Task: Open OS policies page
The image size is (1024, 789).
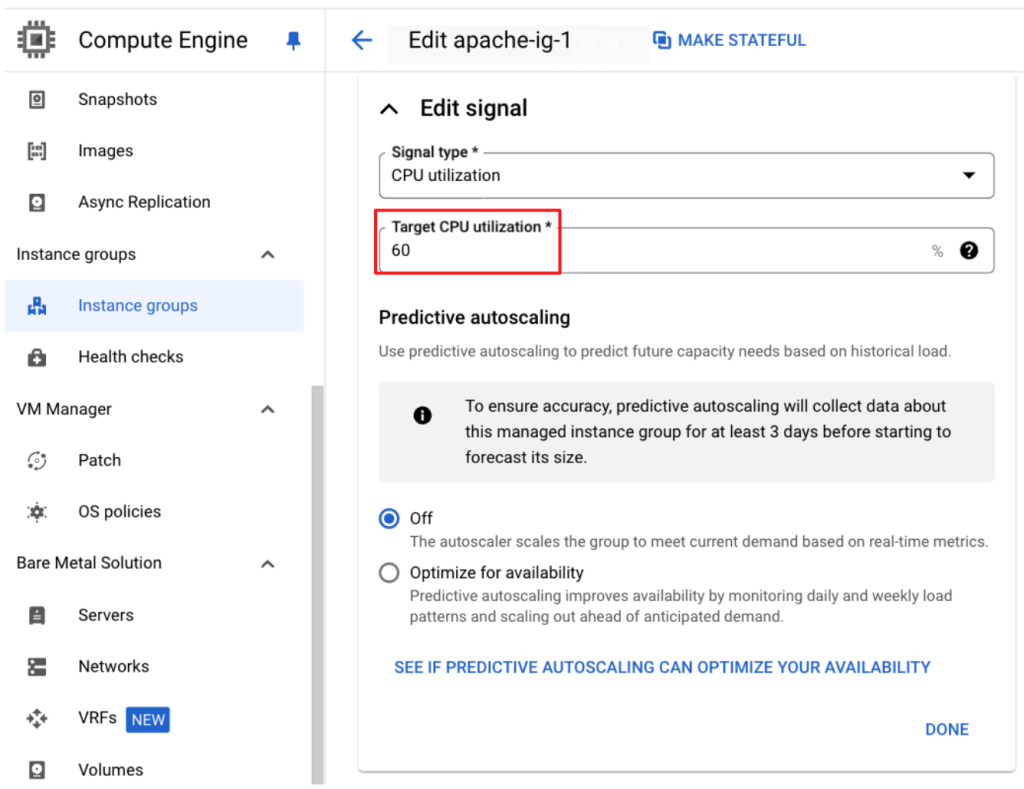Action: click(x=120, y=511)
